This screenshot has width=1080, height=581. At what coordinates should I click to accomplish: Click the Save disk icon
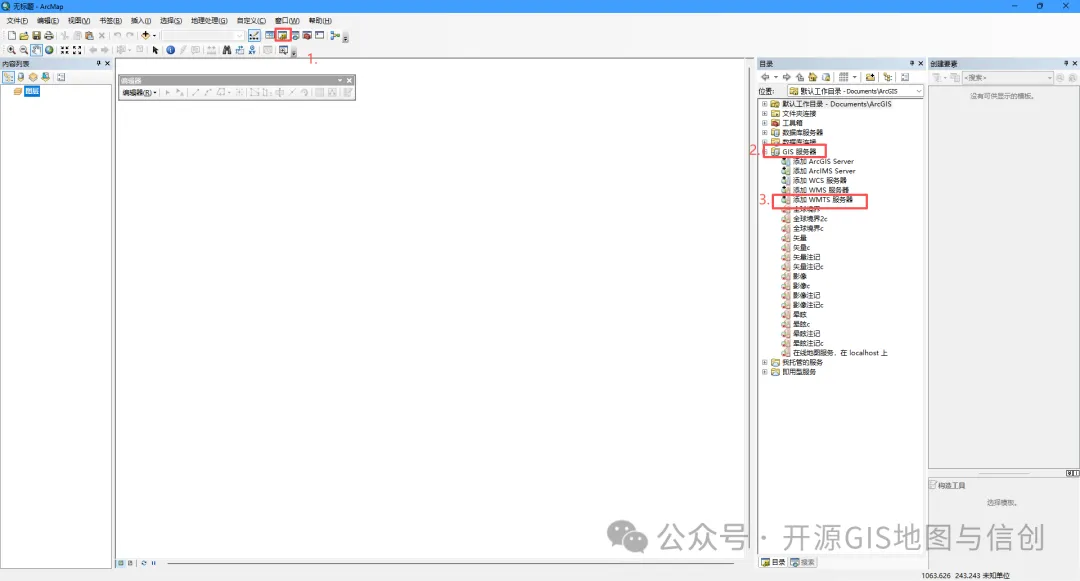click(36, 35)
